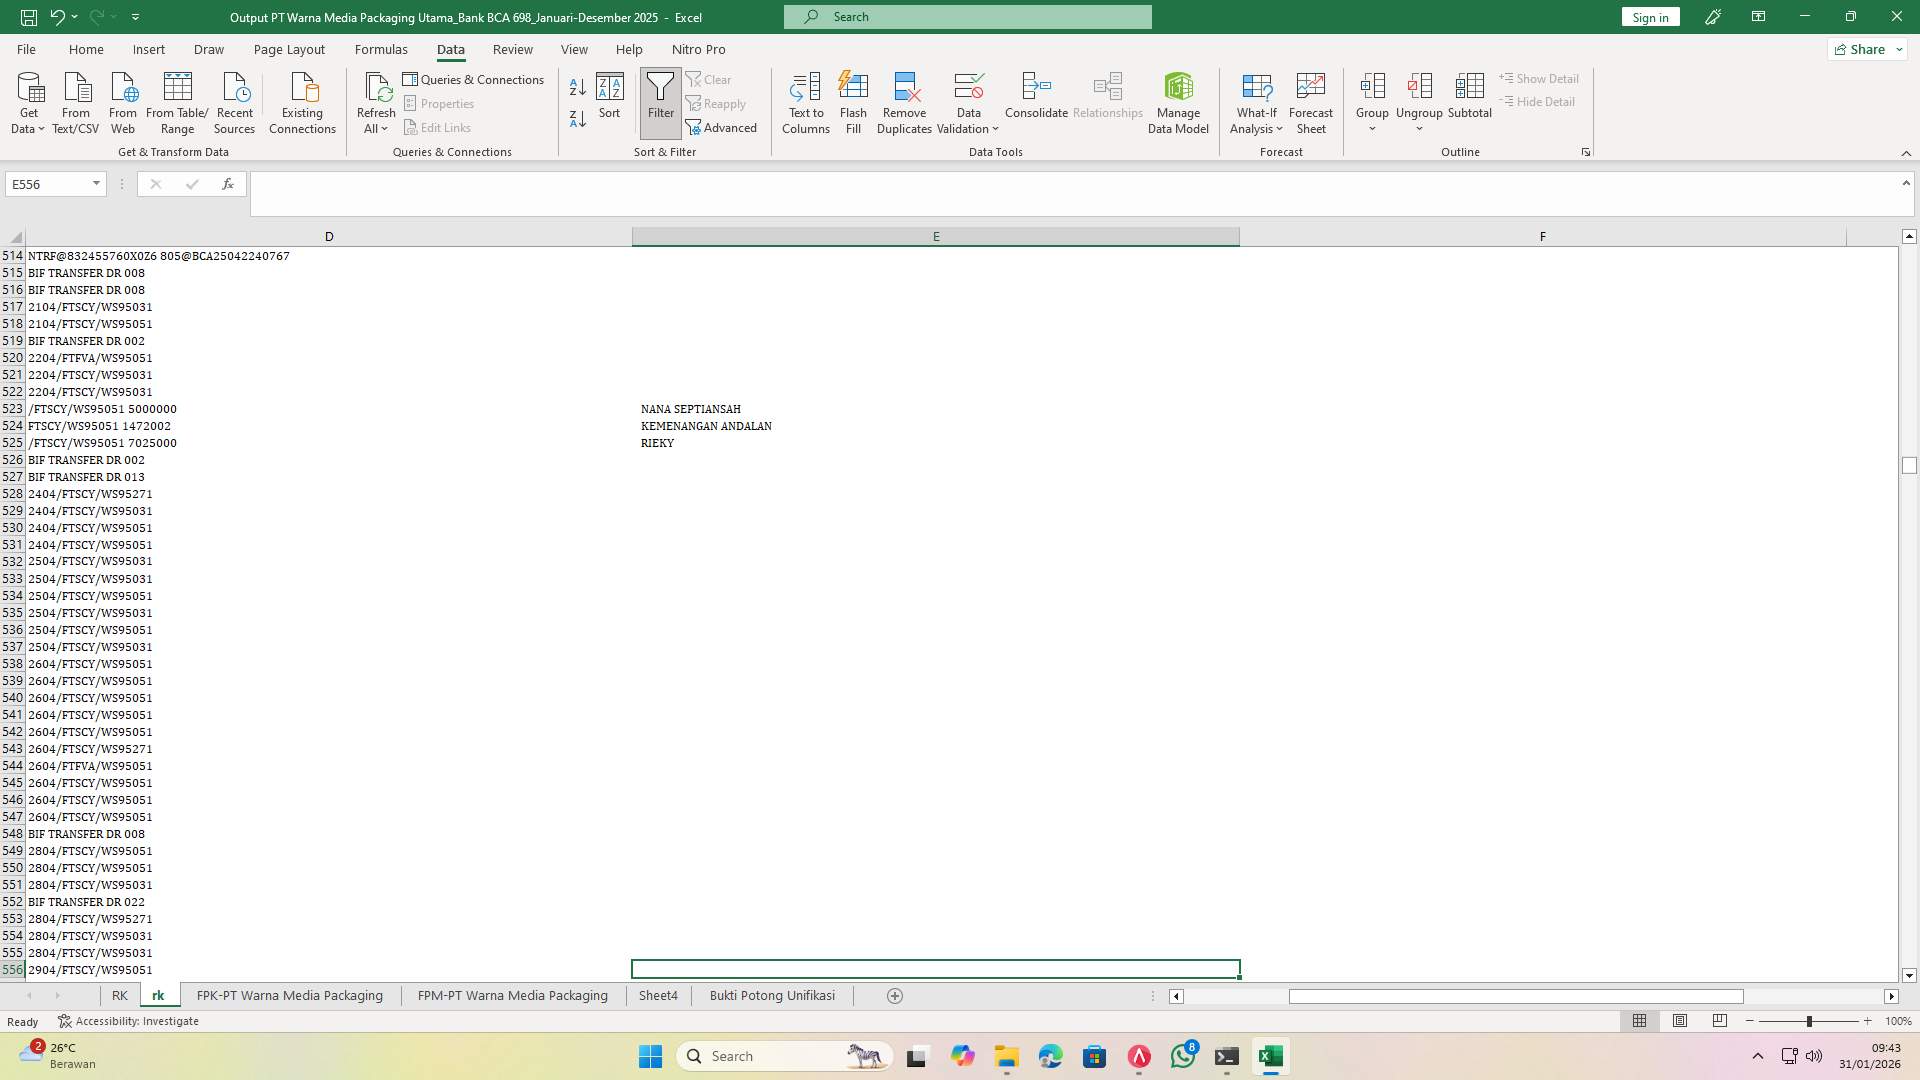Viewport: 1920px width, 1080px height.
Task: Toggle off the active Filter
Action: pyautogui.click(x=660, y=100)
